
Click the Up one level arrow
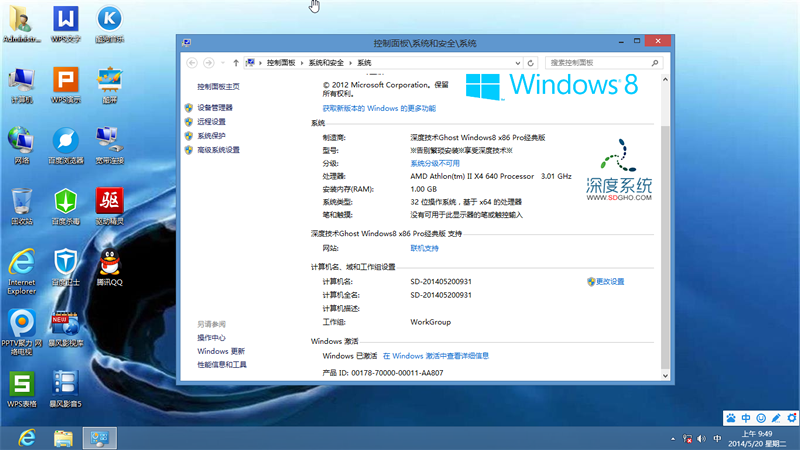click(236, 63)
